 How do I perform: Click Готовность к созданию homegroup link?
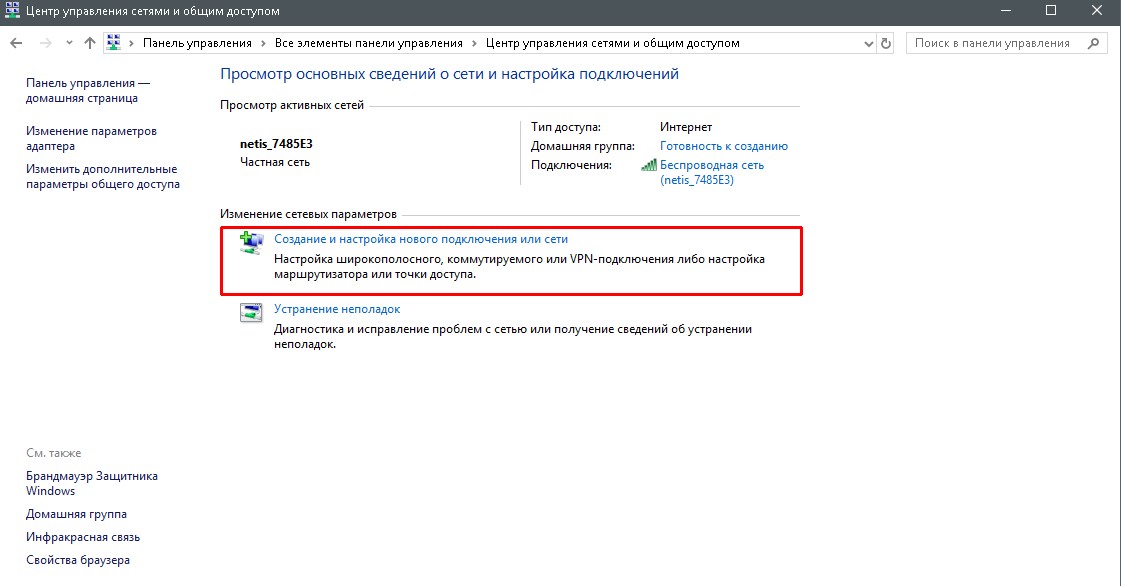click(x=724, y=146)
